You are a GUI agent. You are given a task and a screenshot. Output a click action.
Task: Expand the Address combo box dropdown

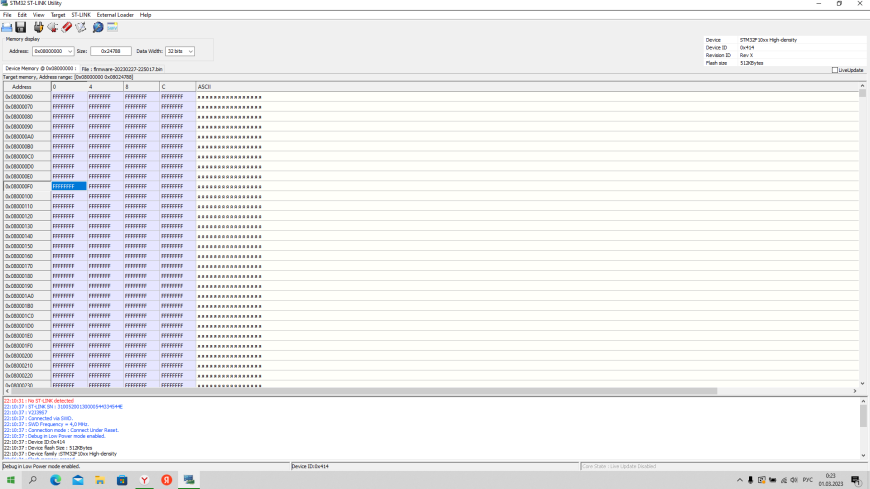[70, 51]
